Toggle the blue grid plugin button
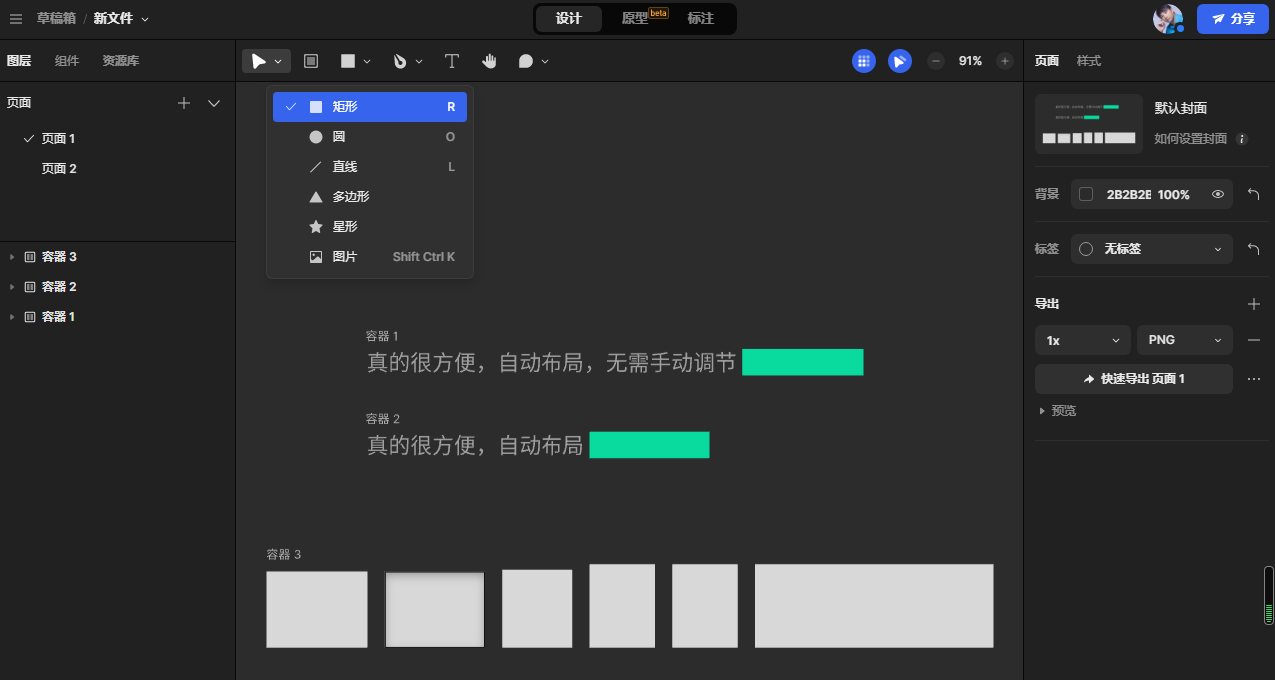 [864, 61]
